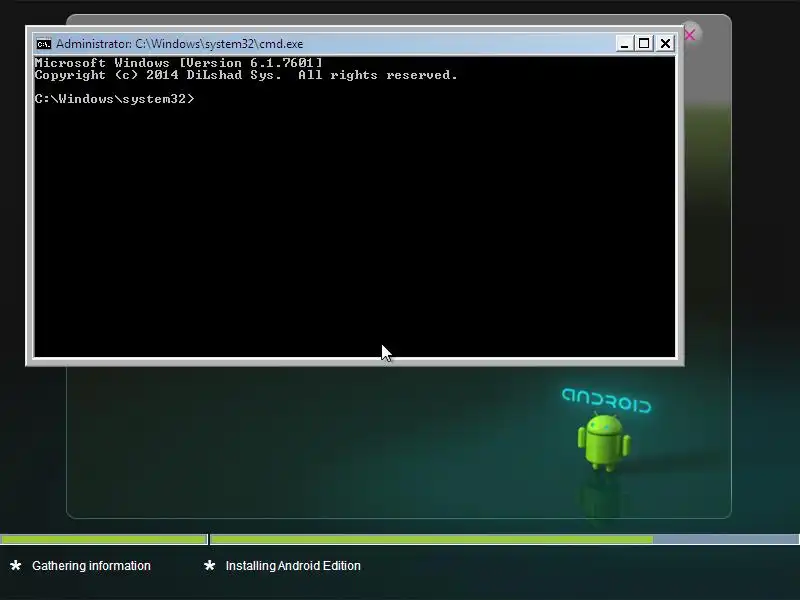Click the asterisk beside Installing Android Edition
Screen dimensions: 800x600
point(209,565)
